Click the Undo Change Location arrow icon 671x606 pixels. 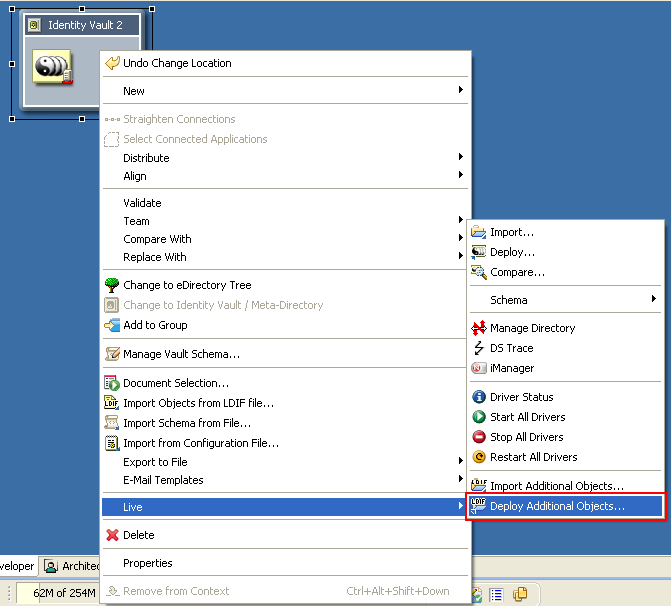pyautogui.click(x=112, y=63)
